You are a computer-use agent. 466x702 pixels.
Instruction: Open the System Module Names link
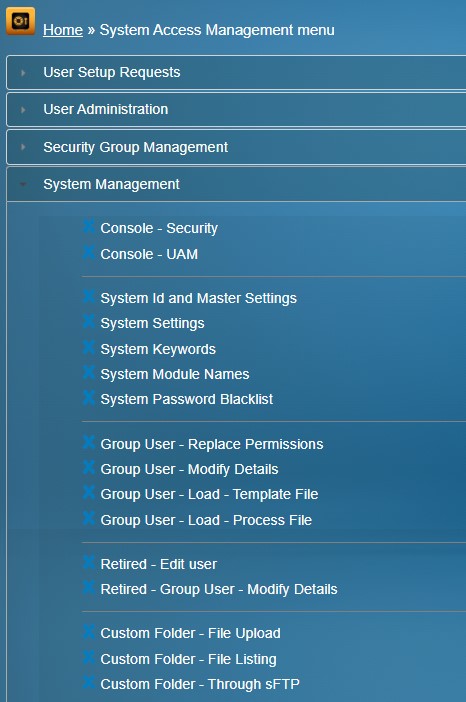click(175, 374)
